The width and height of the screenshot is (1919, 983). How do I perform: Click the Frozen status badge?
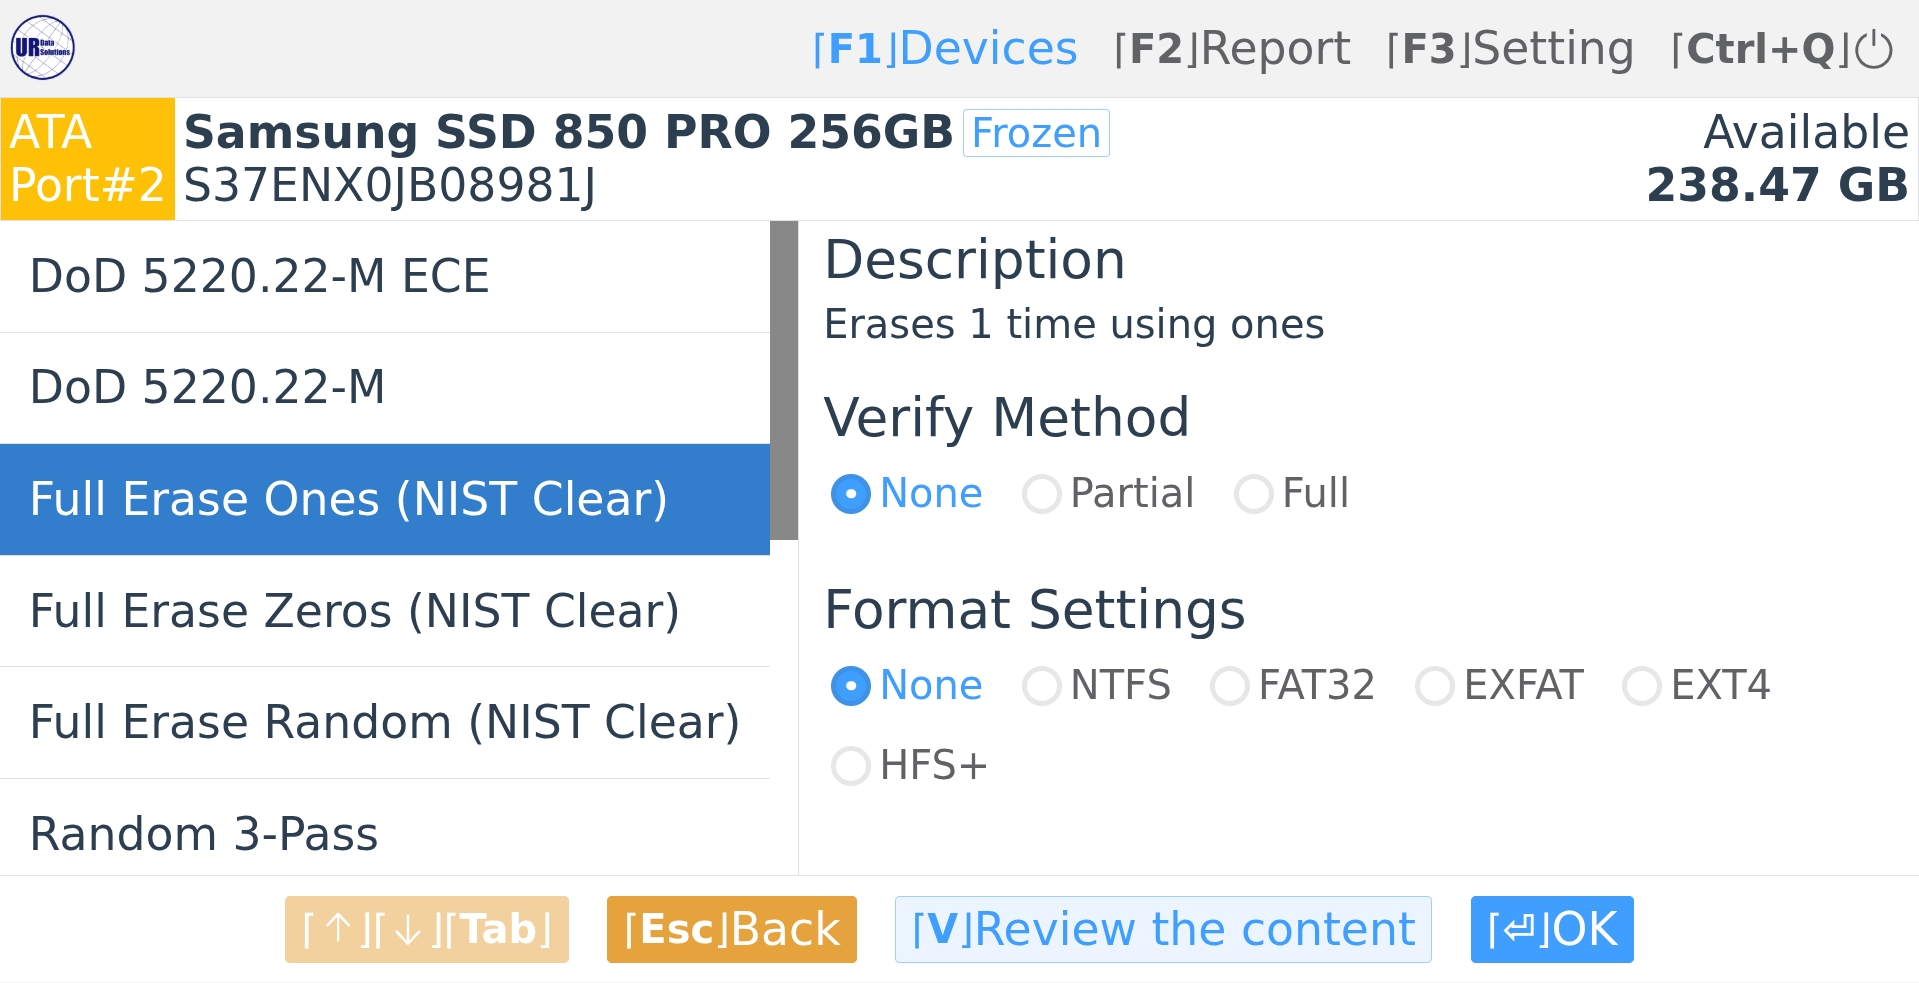click(1035, 133)
